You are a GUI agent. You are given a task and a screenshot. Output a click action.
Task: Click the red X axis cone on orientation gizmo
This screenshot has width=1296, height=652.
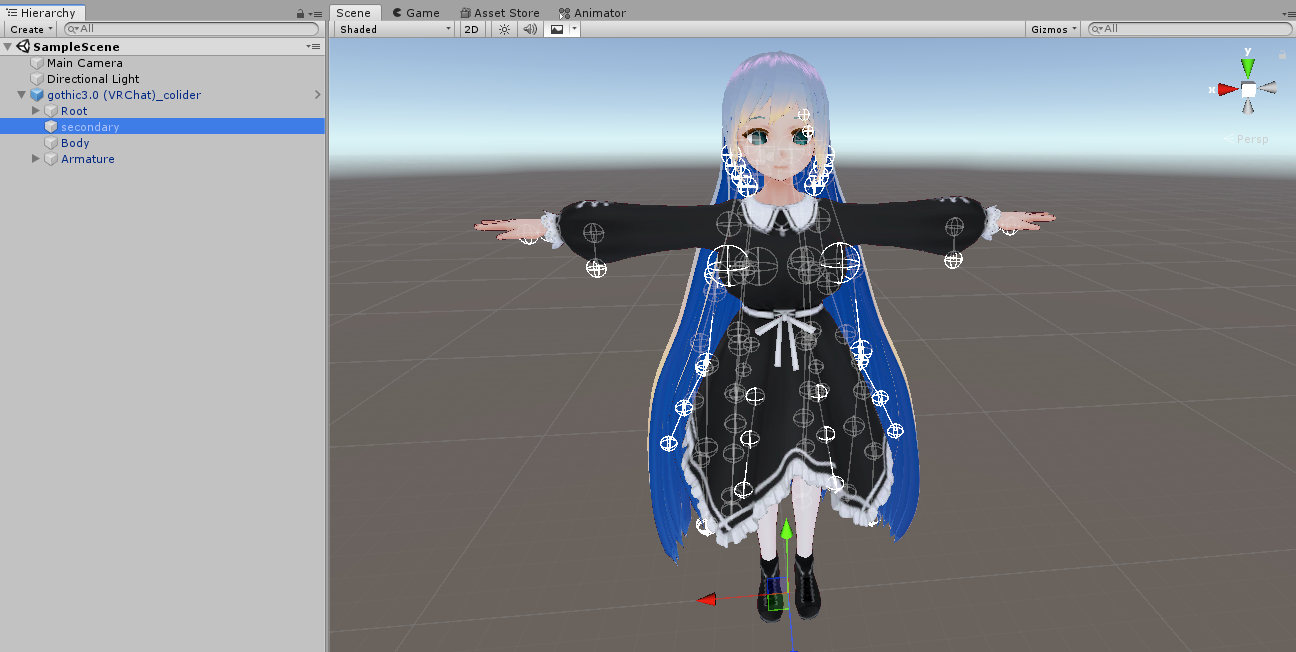1228,89
